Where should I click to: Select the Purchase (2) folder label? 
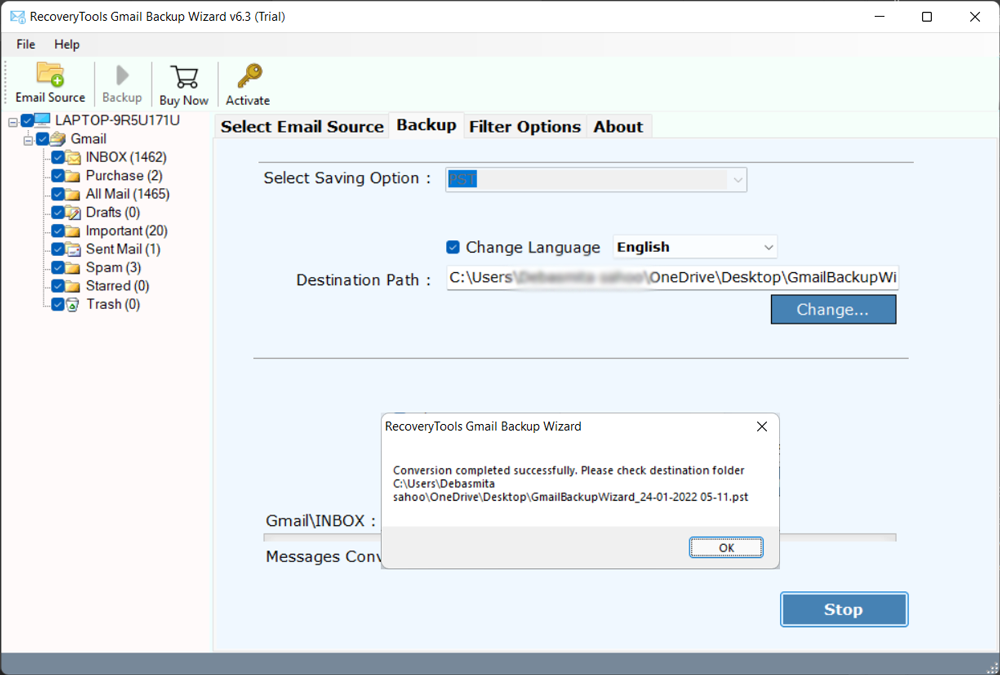click(x=124, y=175)
